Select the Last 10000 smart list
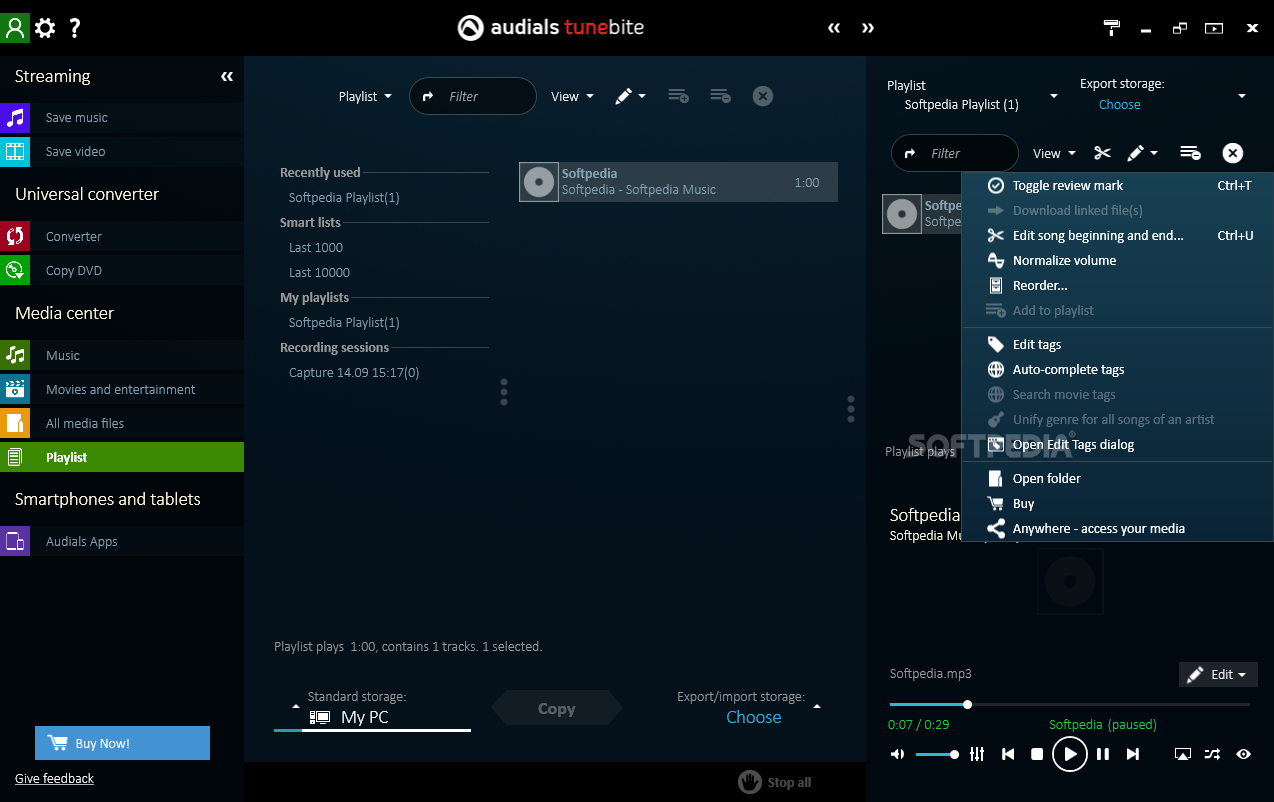Viewport: 1274px width, 802px height. click(319, 272)
